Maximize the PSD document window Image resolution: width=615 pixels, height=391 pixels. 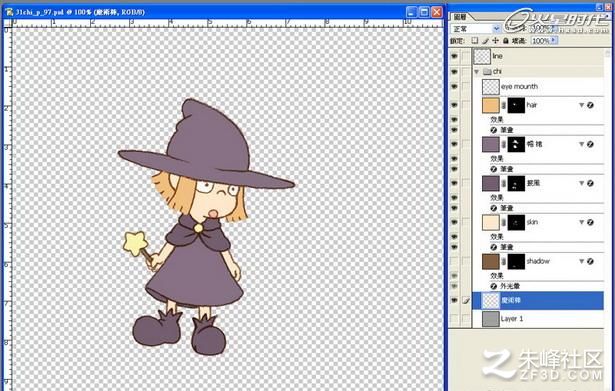[424, 12]
